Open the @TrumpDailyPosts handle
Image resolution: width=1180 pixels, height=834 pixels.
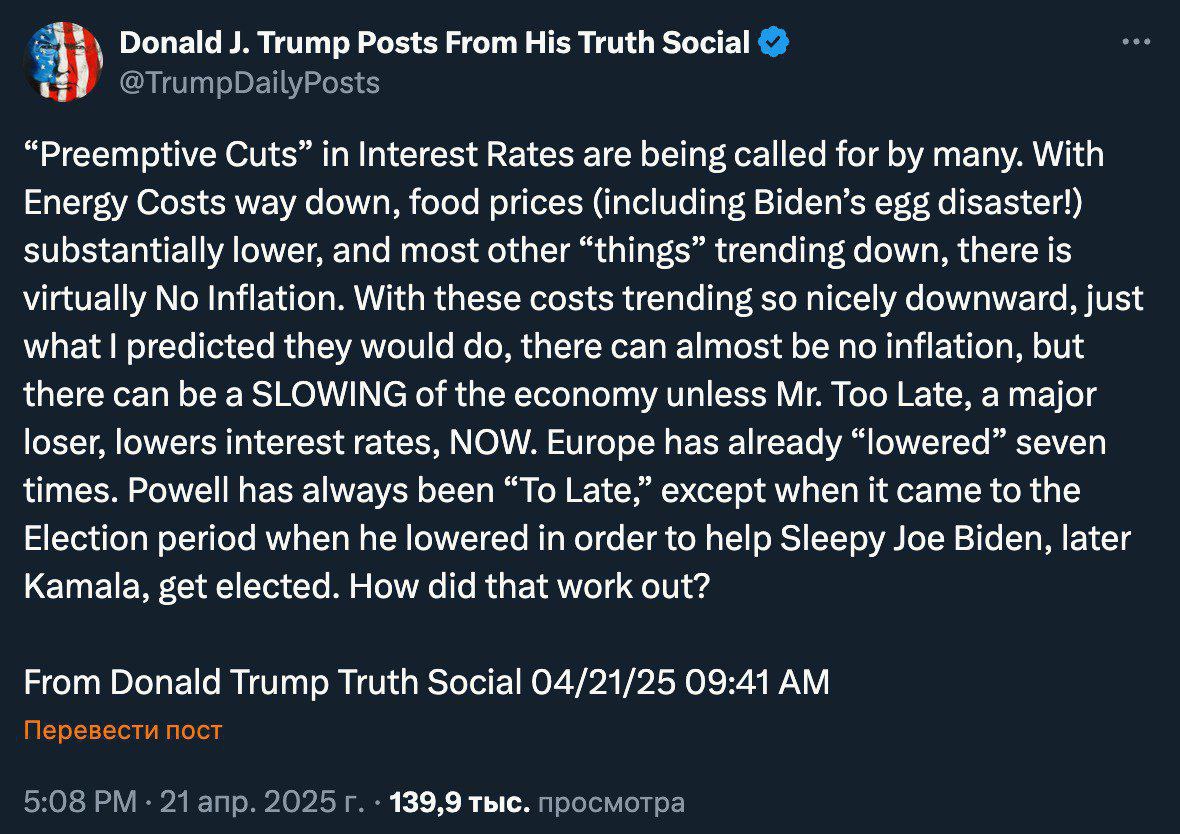coord(249,83)
